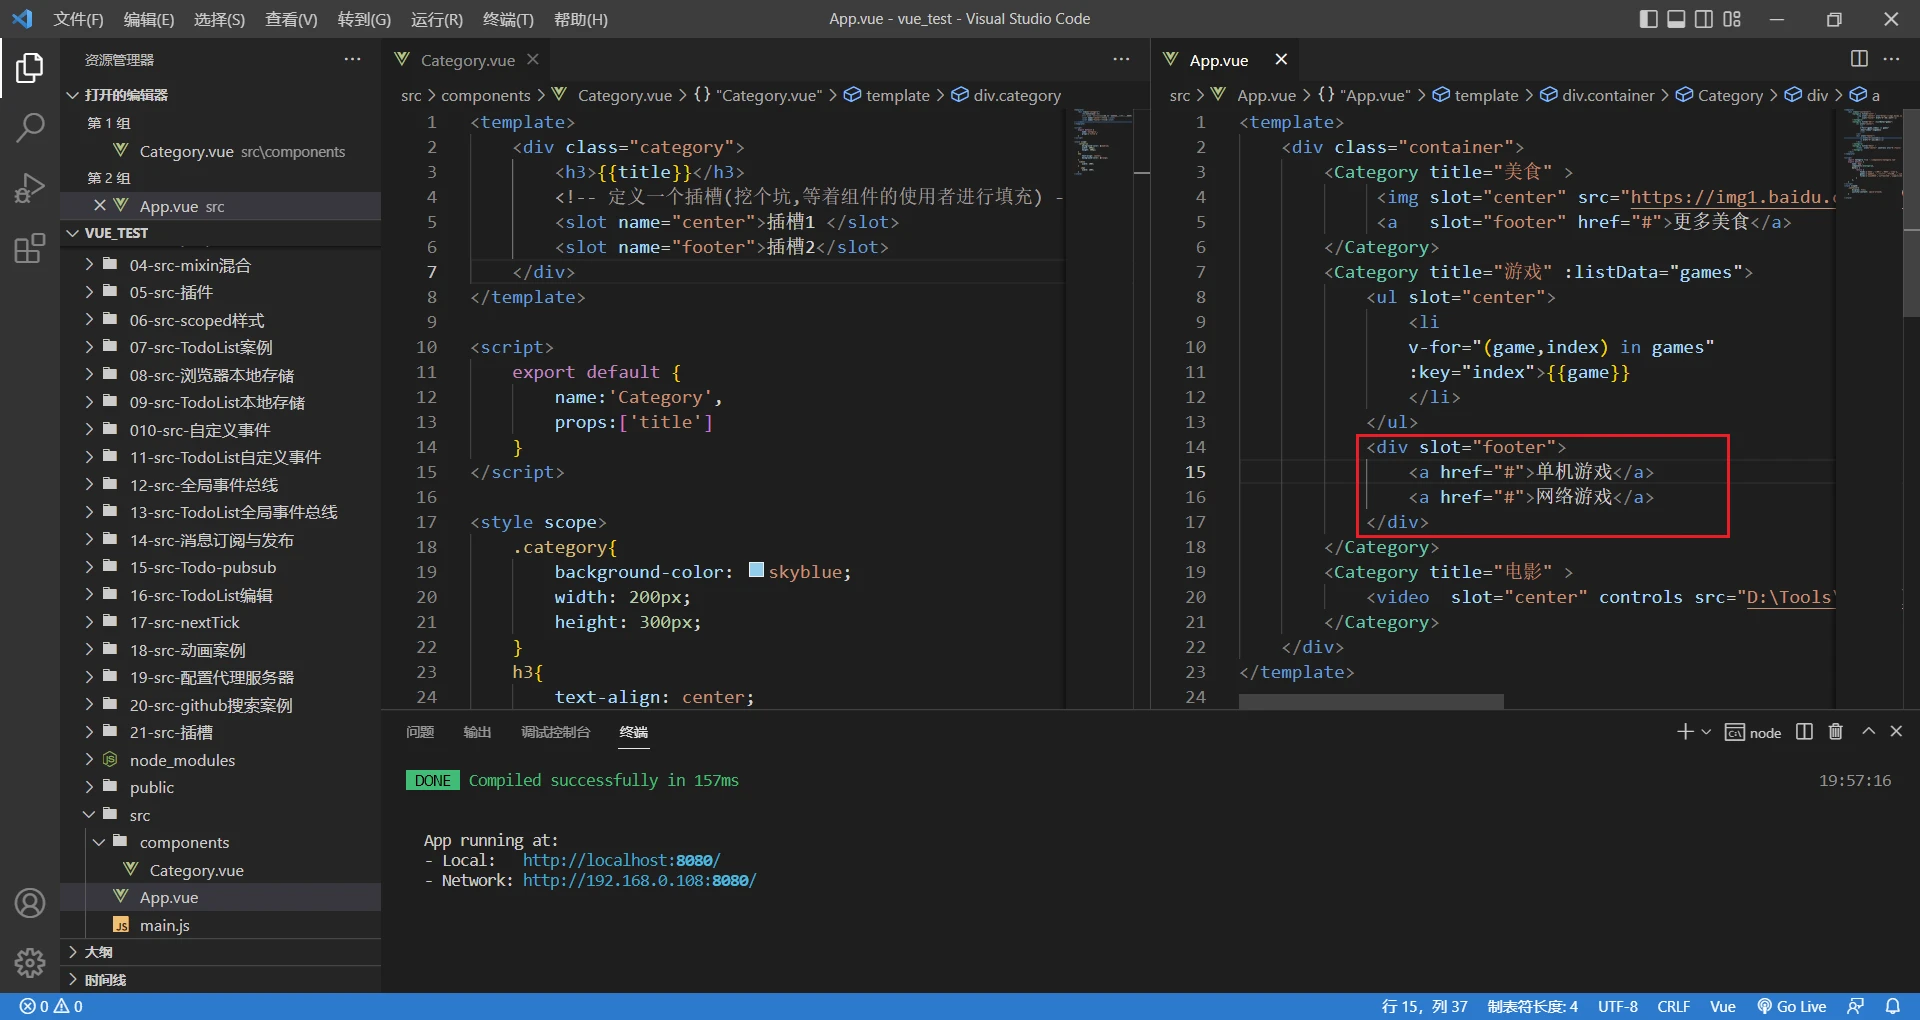
Task: Open the Extensions view
Action: pyautogui.click(x=30, y=248)
